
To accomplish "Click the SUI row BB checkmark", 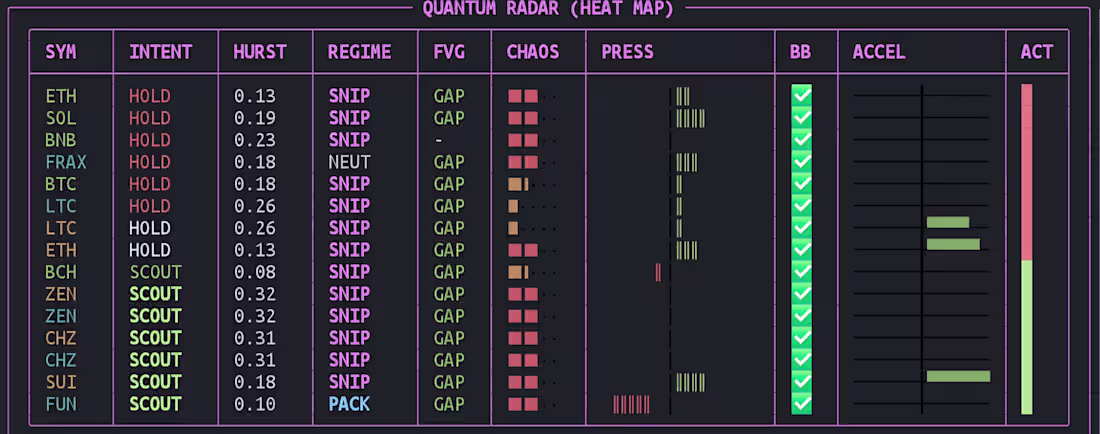I will point(802,382).
